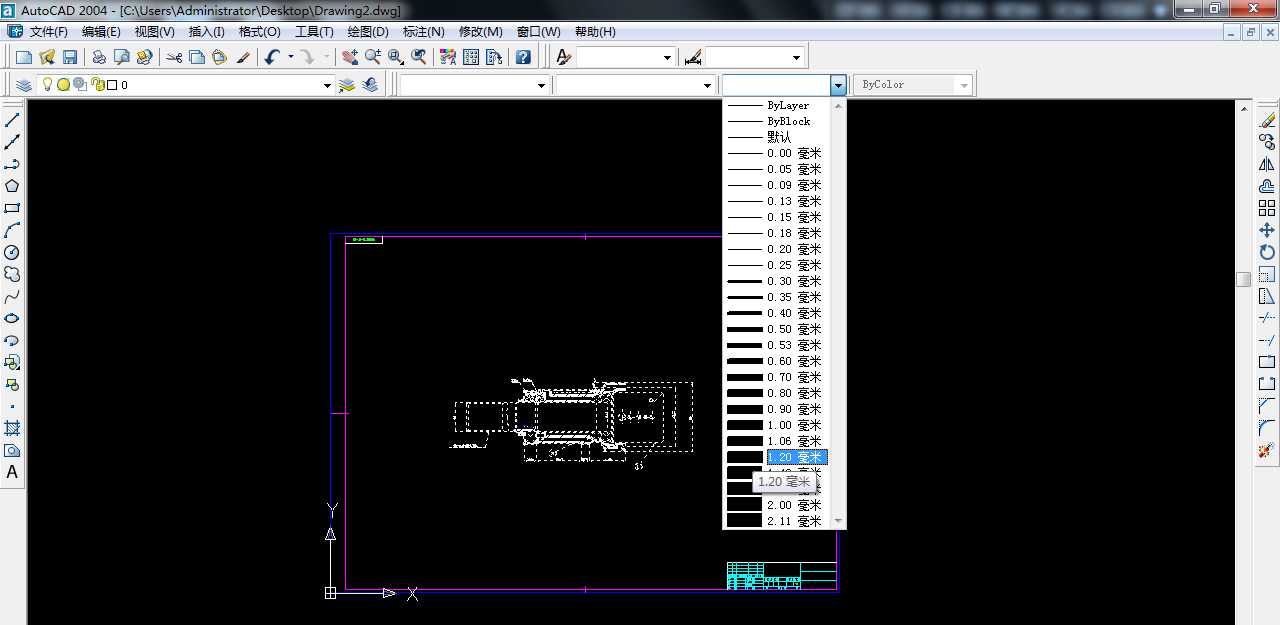Screen dimensions: 1280x625
Task: Select the Line draw tool
Action: 12,120
